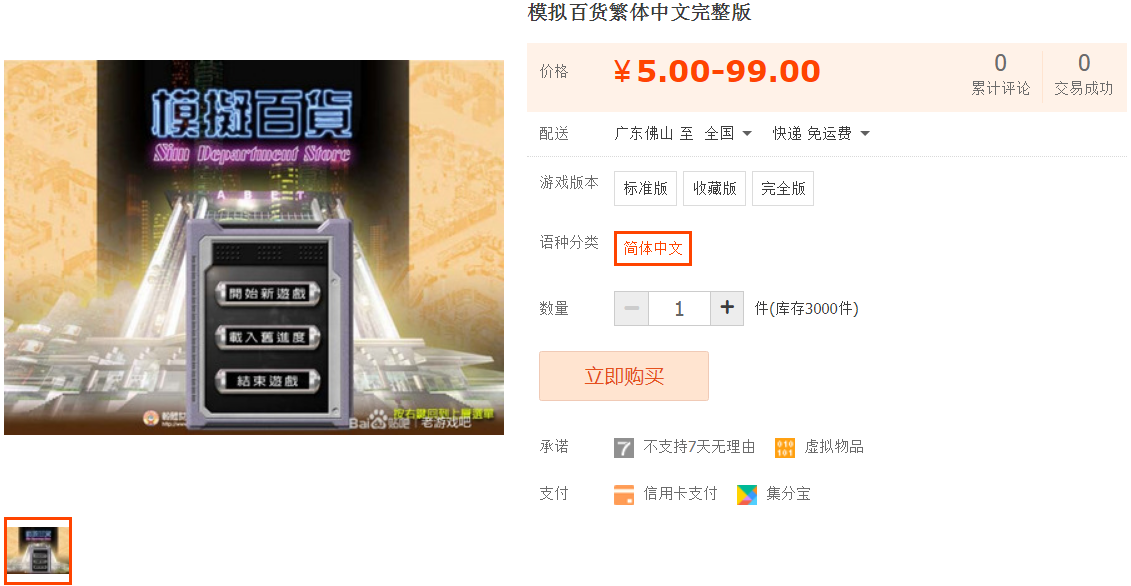Screen dimensions: 1131x586
Task: Decrease quantity with the minus button
Action: click(x=632, y=308)
